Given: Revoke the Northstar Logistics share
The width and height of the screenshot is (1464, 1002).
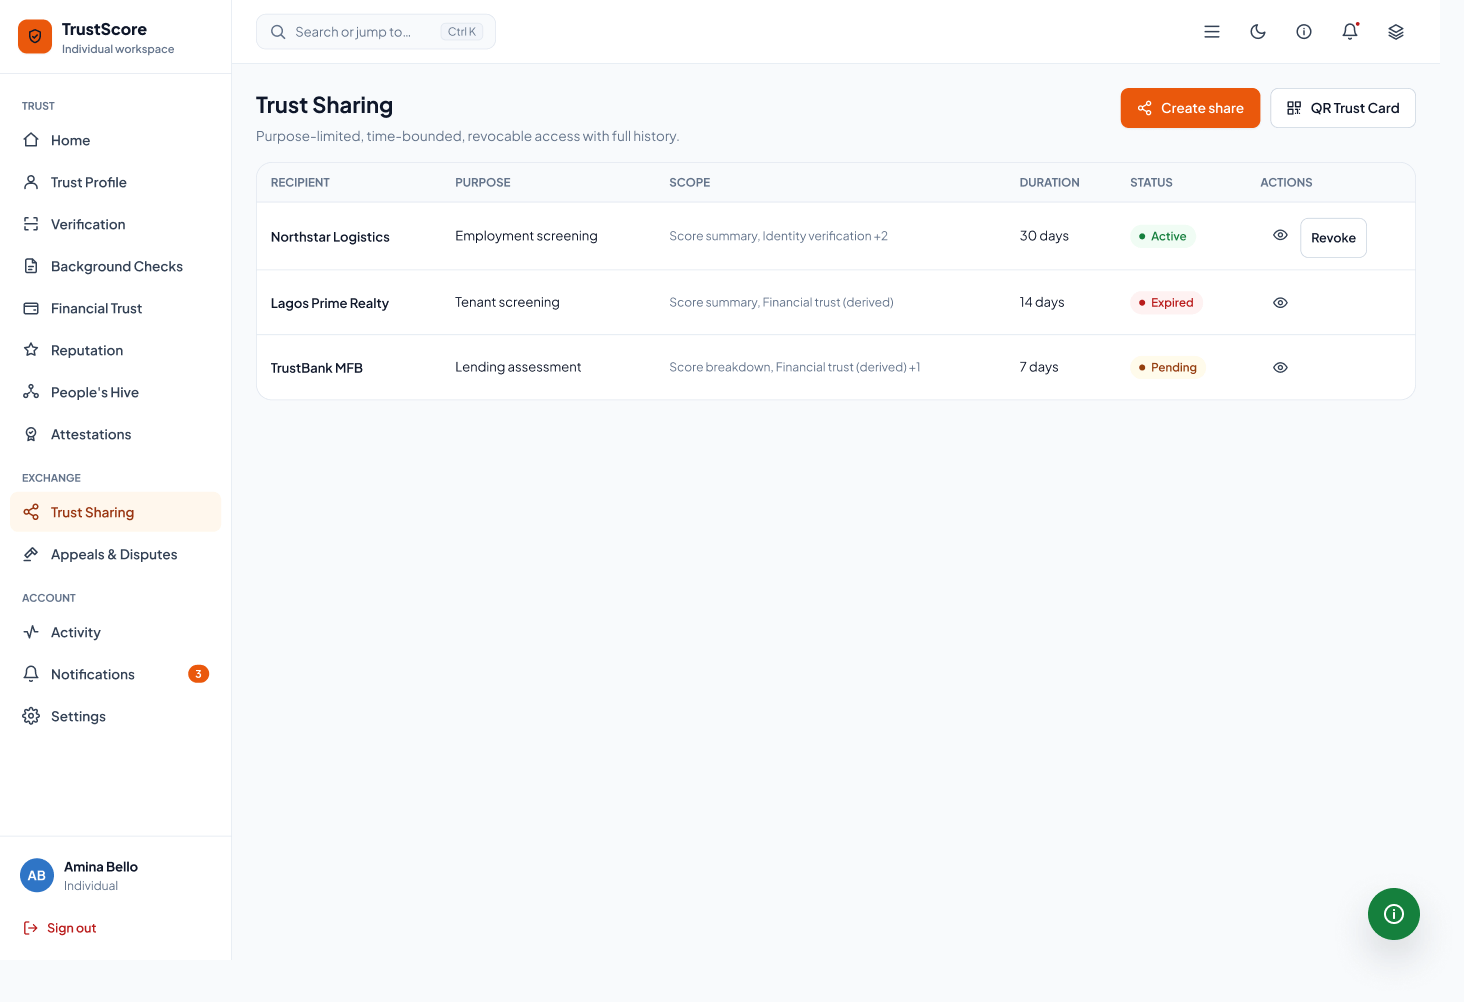Looking at the screenshot, I should [1333, 238].
